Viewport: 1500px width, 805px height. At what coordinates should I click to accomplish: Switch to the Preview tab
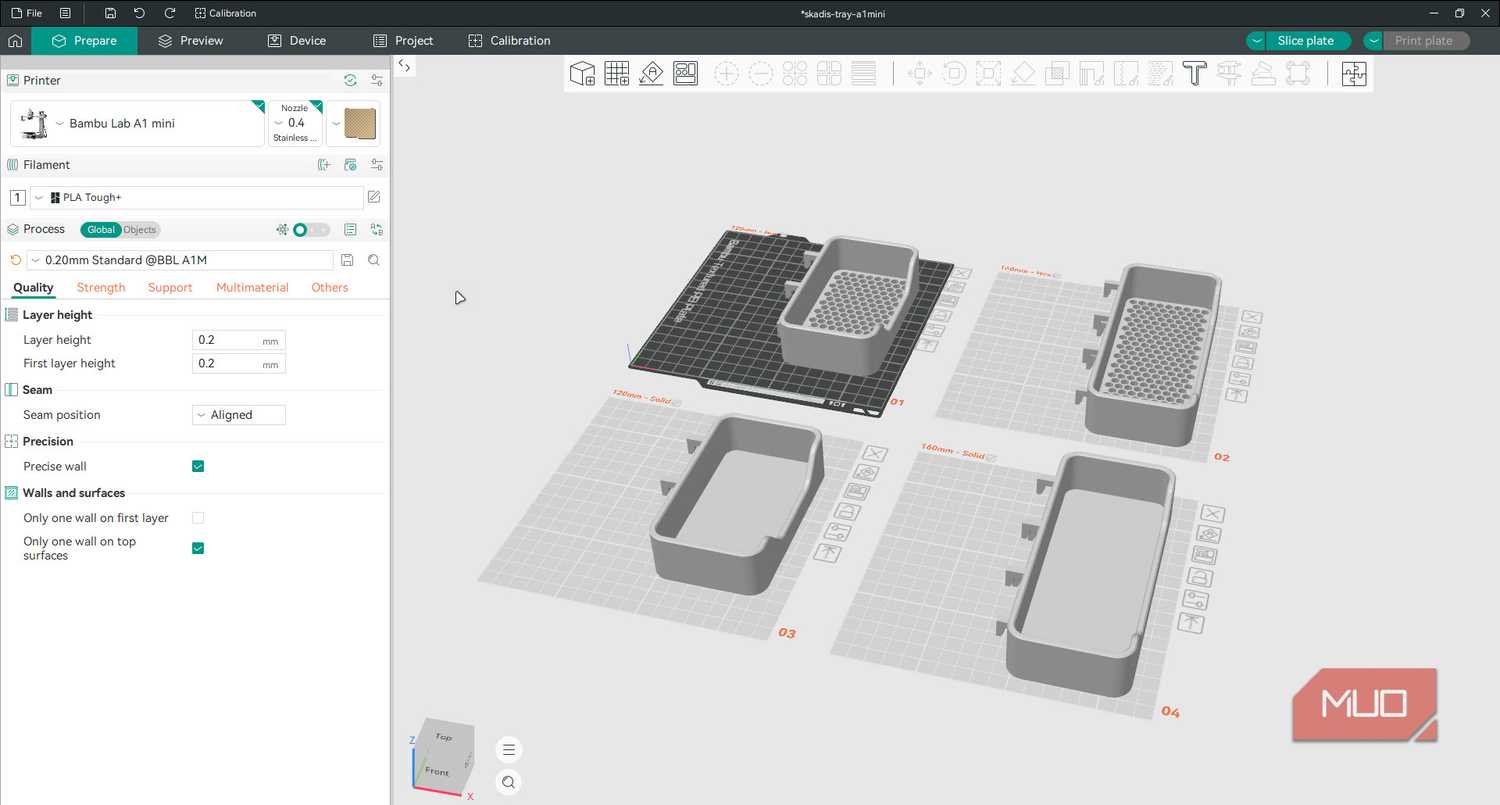click(190, 41)
